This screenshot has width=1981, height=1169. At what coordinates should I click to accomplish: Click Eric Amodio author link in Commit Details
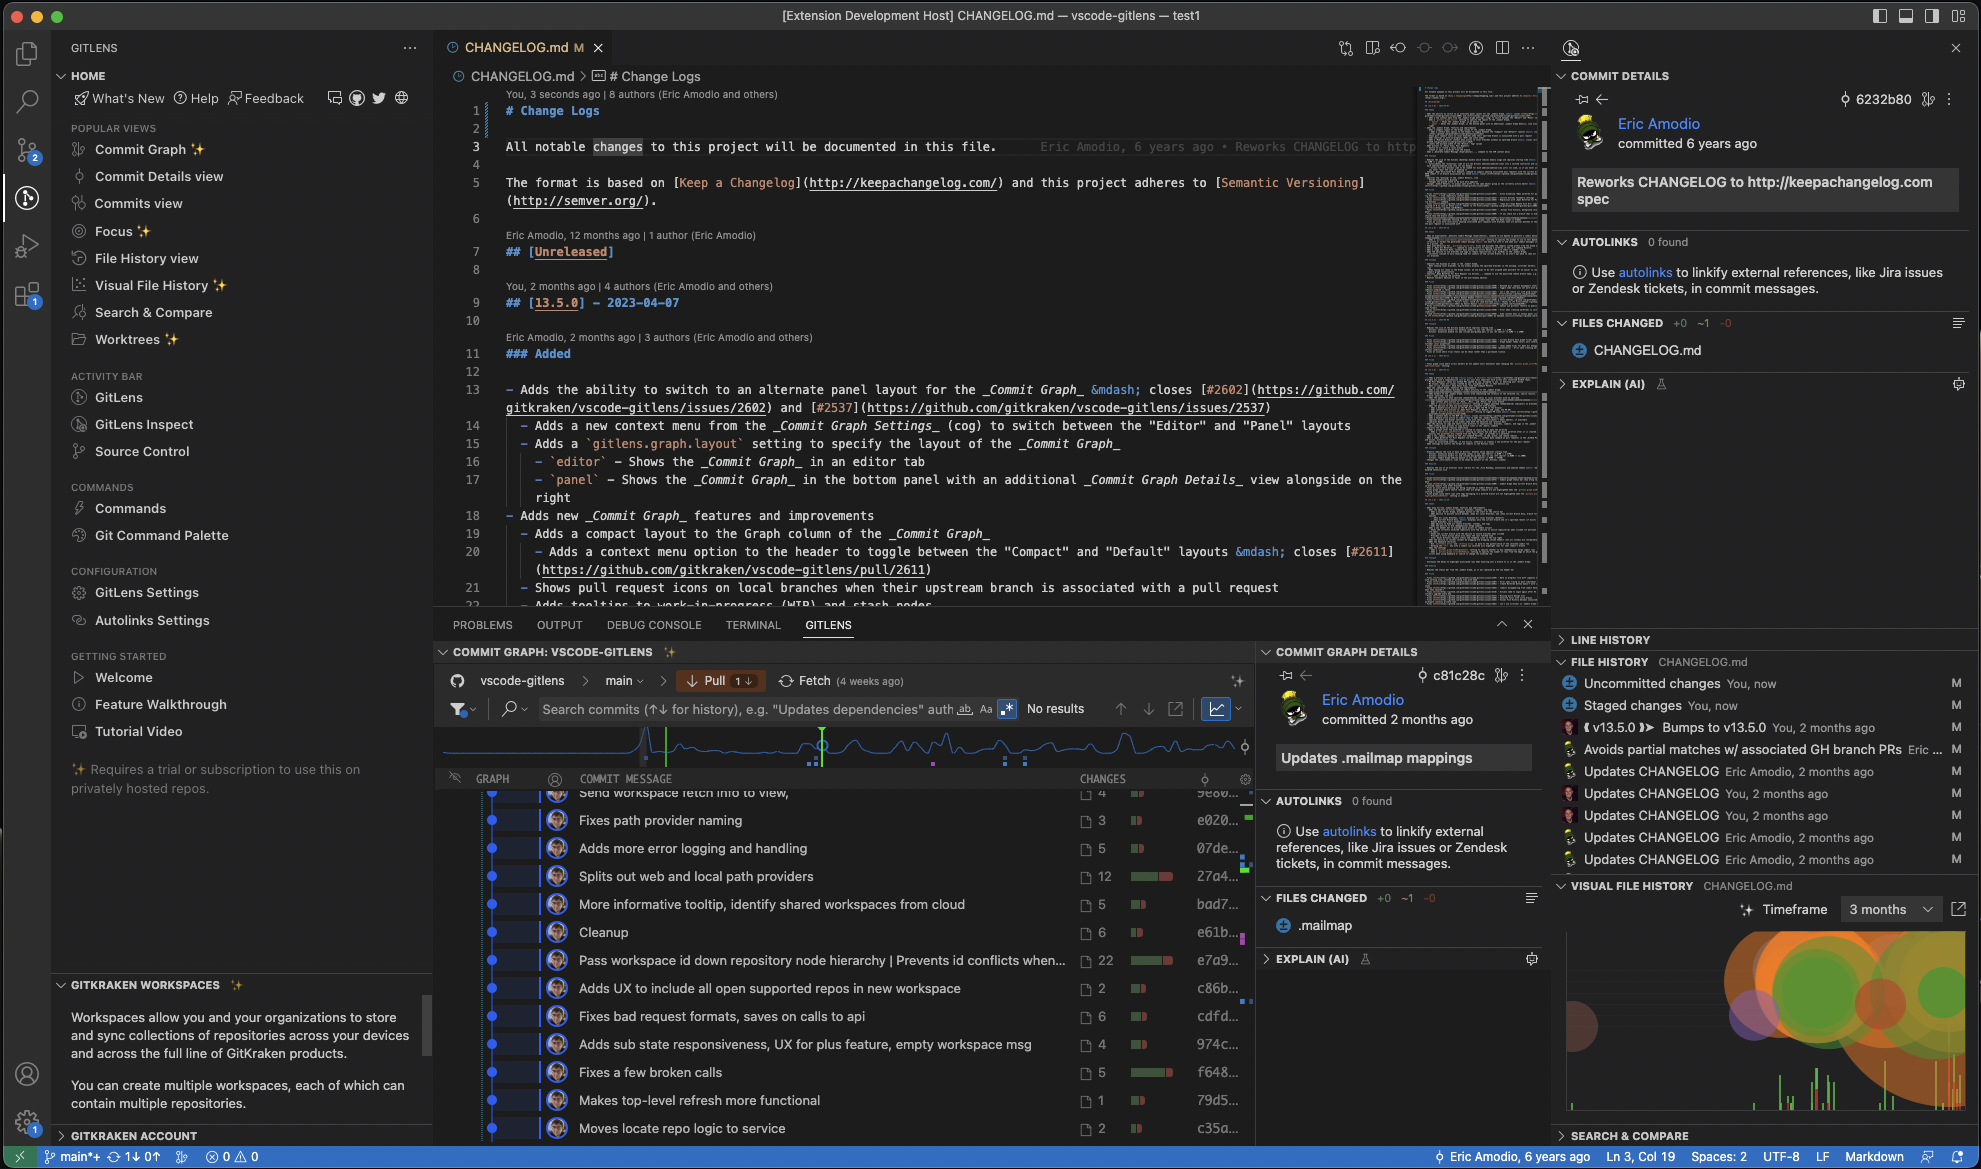[1658, 124]
